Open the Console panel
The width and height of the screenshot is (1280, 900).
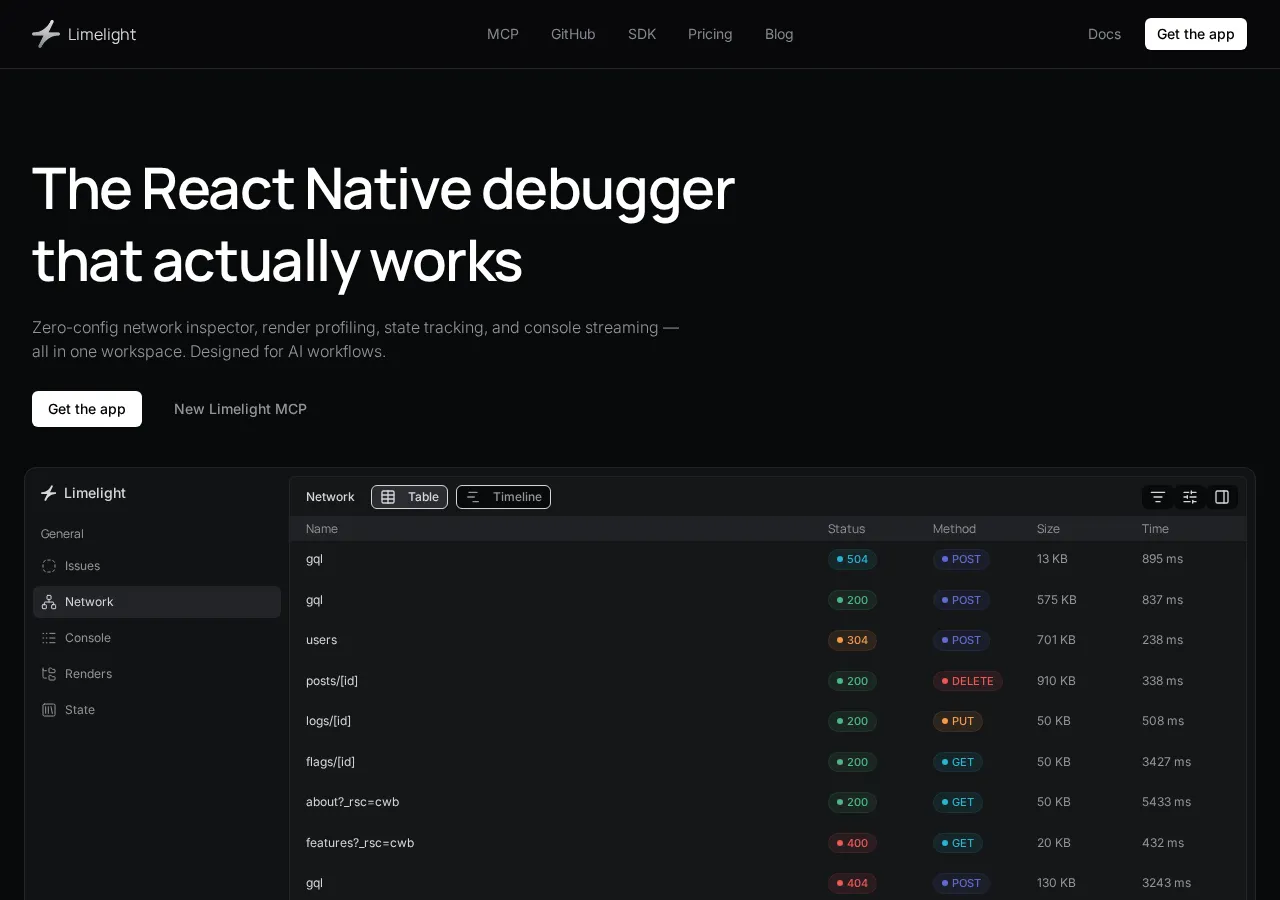click(x=87, y=637)
